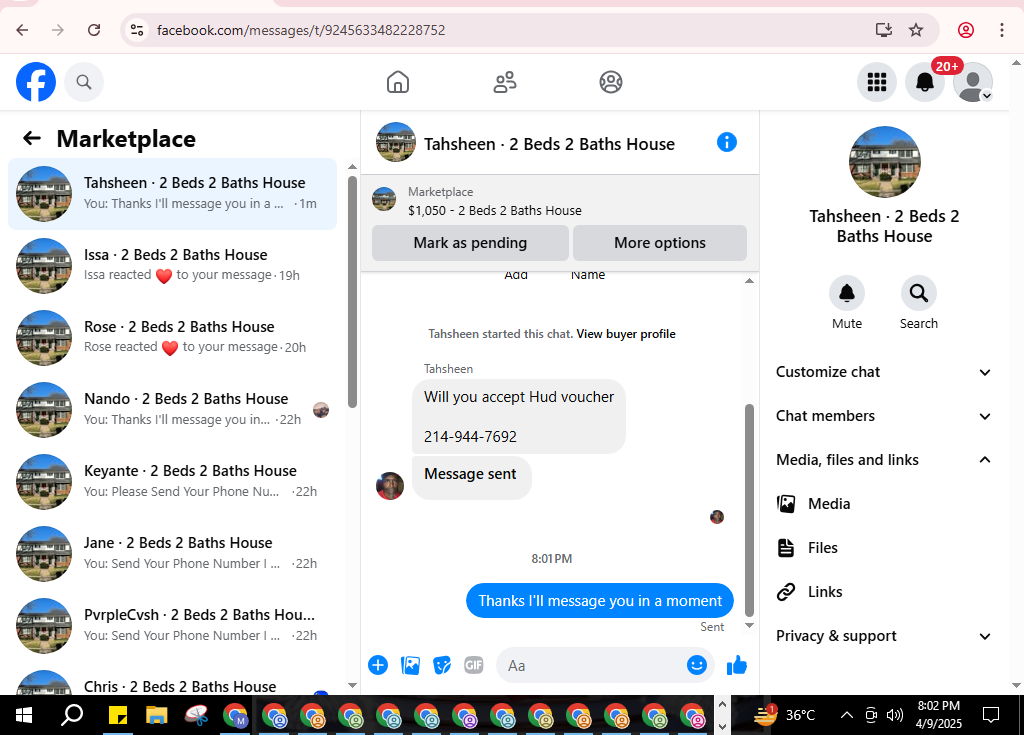Open the View buyer profile link

pos(626,334)
